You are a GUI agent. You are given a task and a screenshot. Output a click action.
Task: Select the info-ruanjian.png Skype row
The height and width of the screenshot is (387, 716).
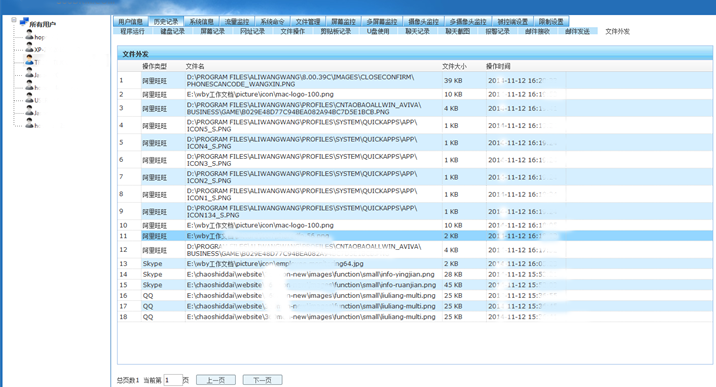pyautogui.click(x=415, y=285)
